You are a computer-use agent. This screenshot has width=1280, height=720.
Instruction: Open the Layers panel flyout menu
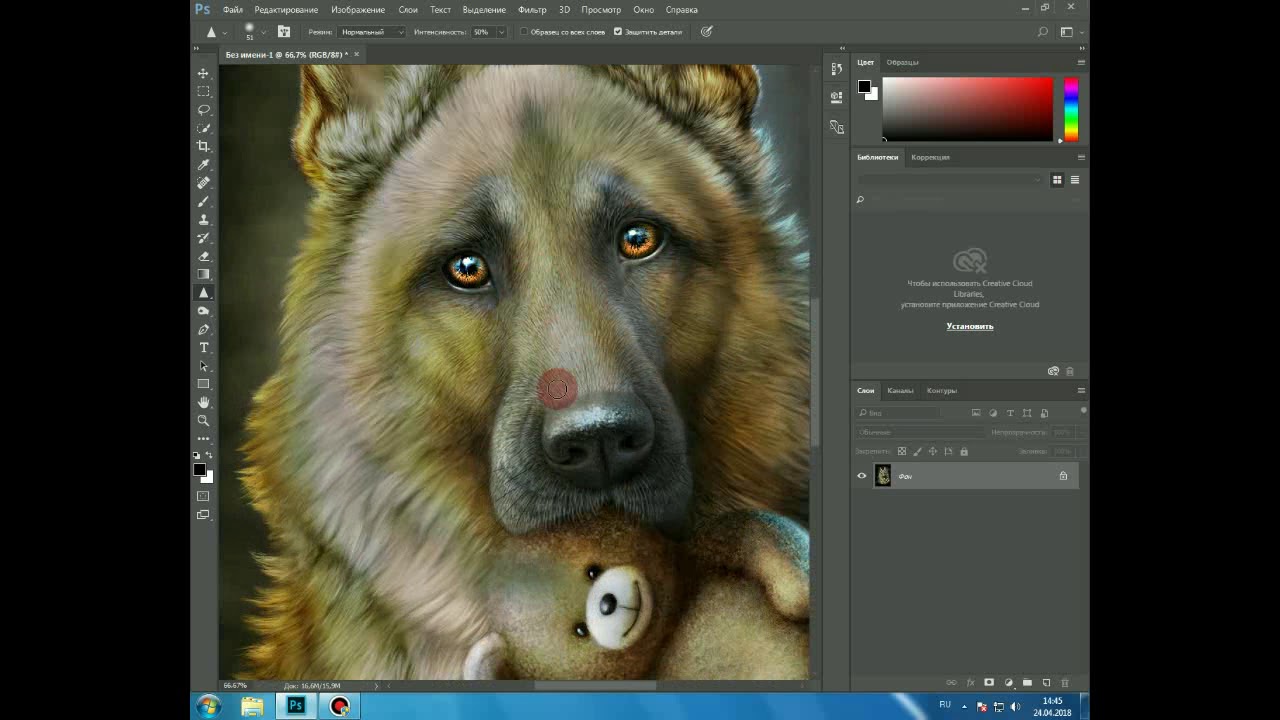click(x=1081, y=390)
